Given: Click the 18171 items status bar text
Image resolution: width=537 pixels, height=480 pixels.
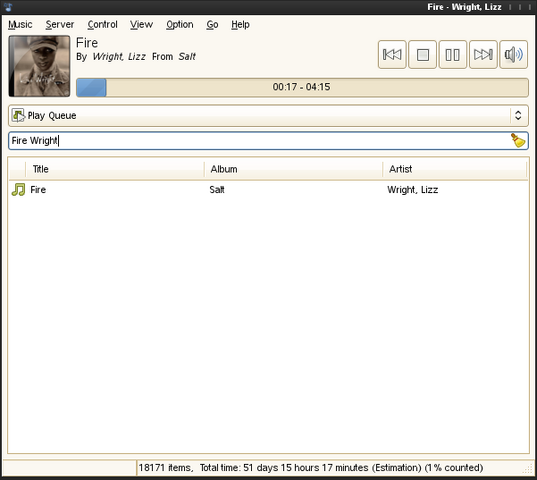Looking at the screenshot, I should 311,468.
